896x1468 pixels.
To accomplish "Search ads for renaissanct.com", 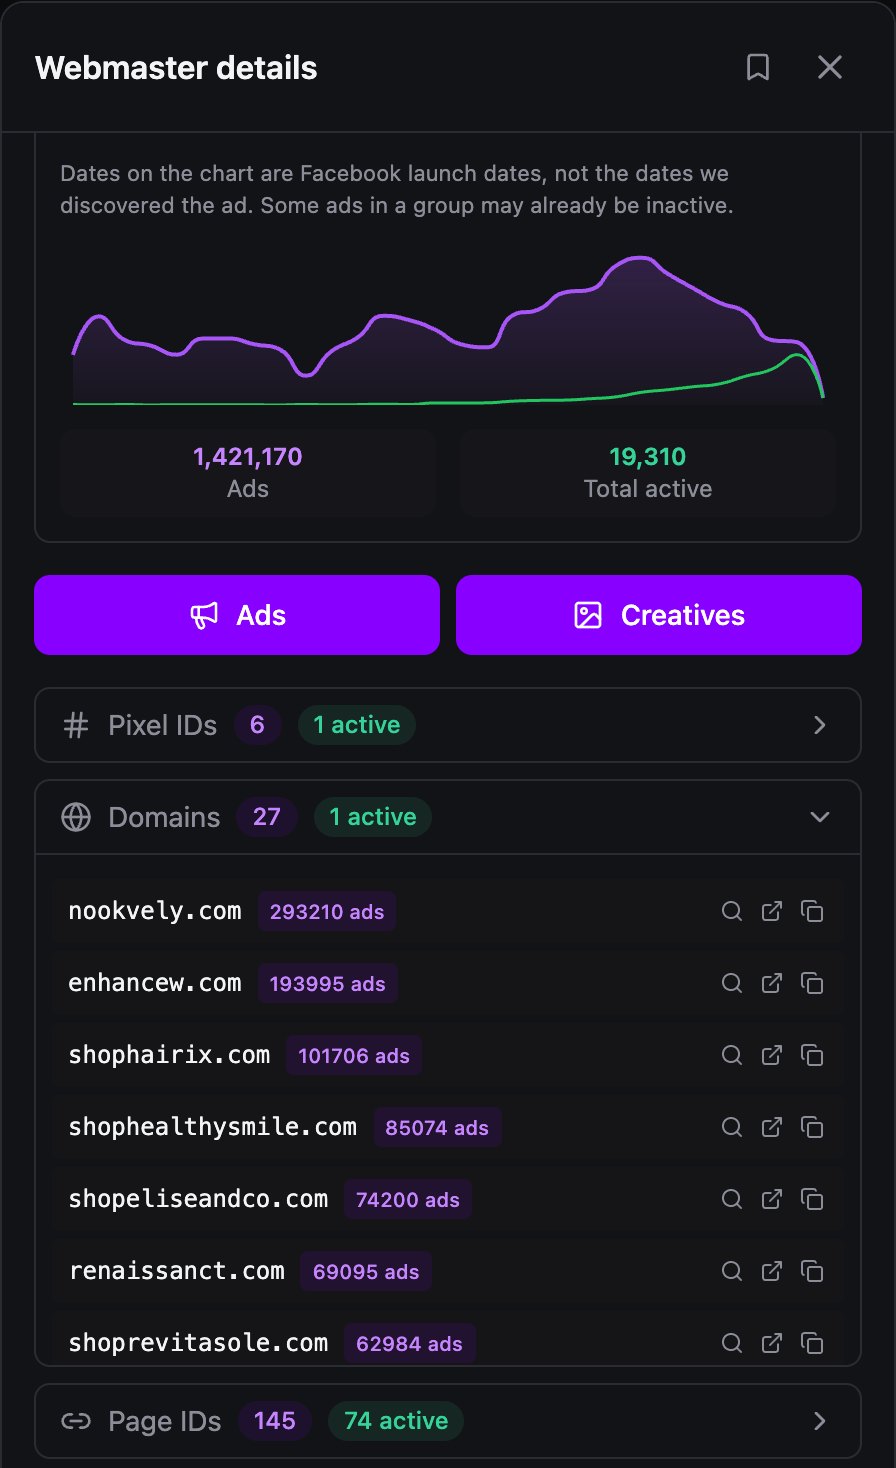I will coord(732,1271).
